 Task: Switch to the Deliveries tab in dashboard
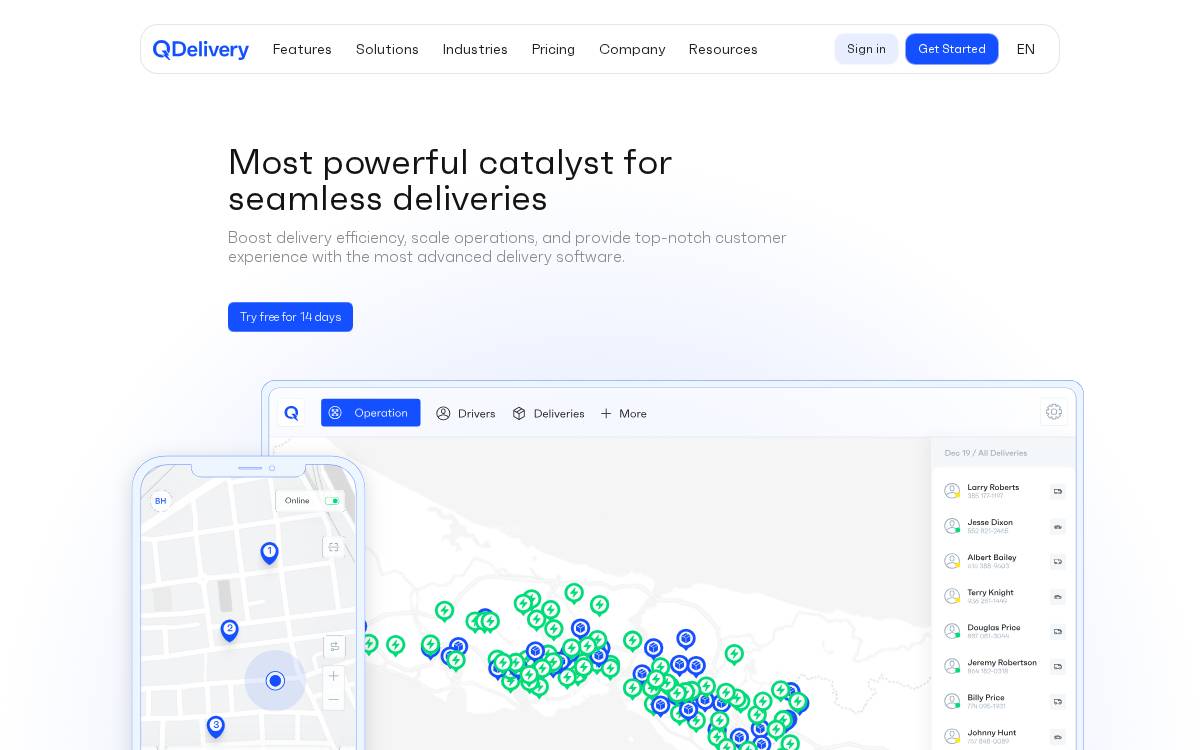(x=548, y=413)
